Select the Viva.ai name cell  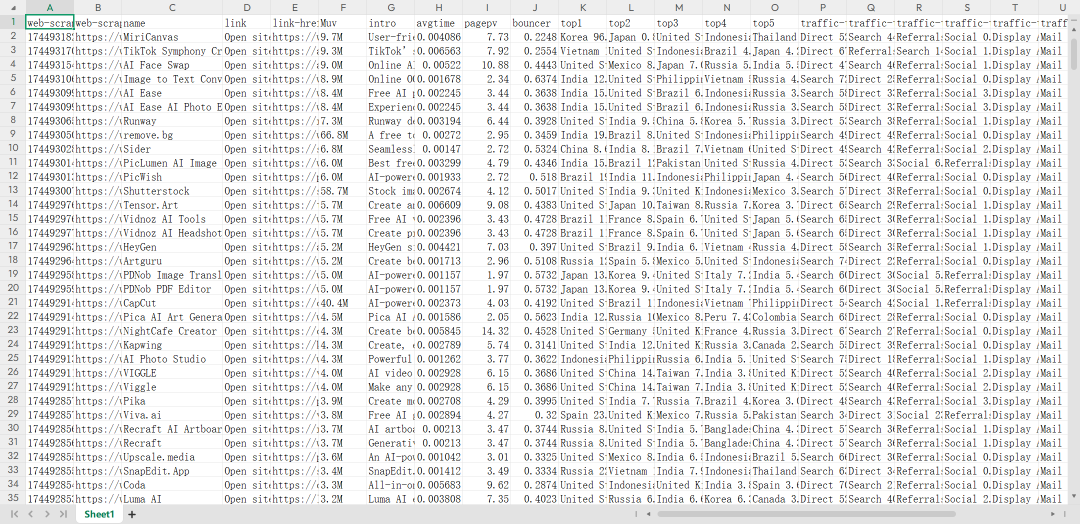(172, 415)
